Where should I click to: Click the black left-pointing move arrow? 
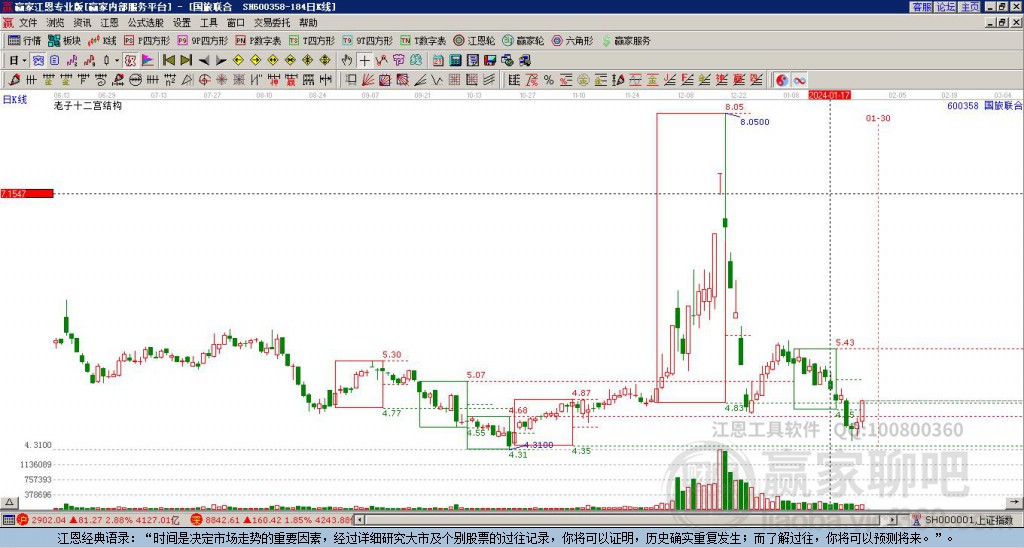pos(204,61)
